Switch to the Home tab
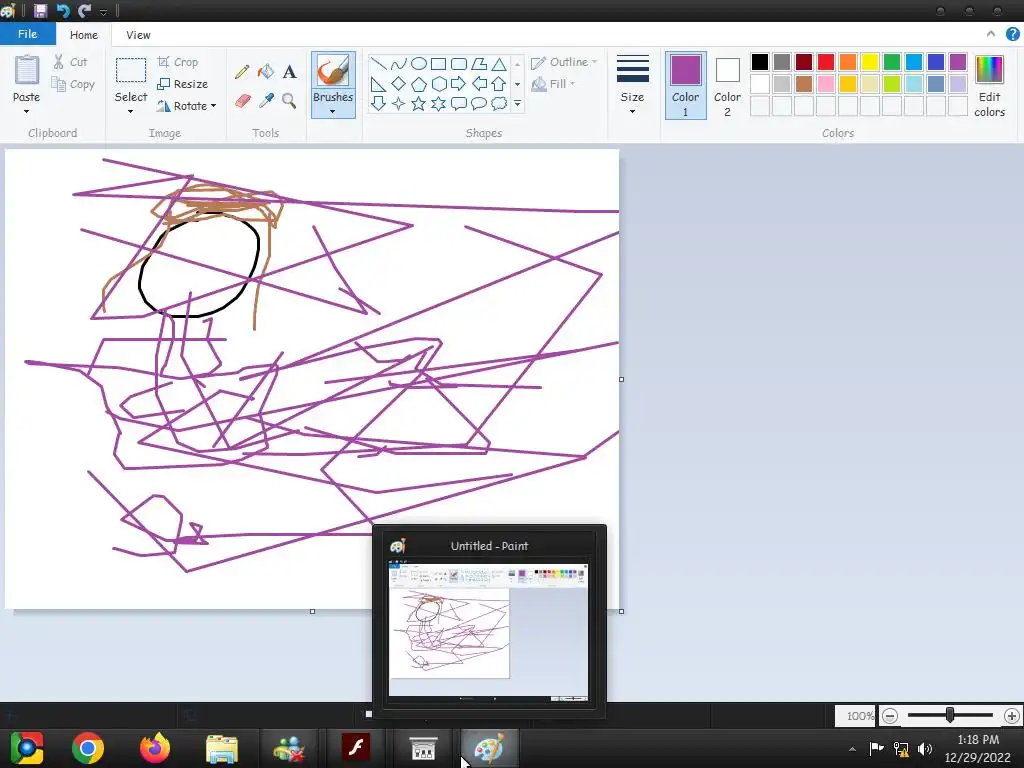The width and height of the screenshot is (1024, 768). click(84, 35)
